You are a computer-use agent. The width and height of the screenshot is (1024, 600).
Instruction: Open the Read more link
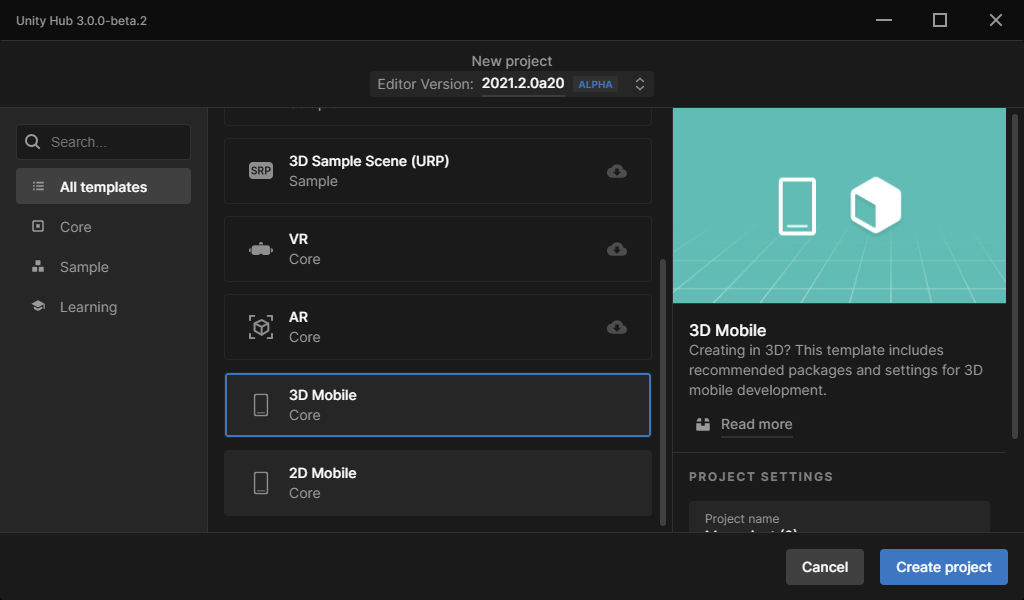(756, 424)
